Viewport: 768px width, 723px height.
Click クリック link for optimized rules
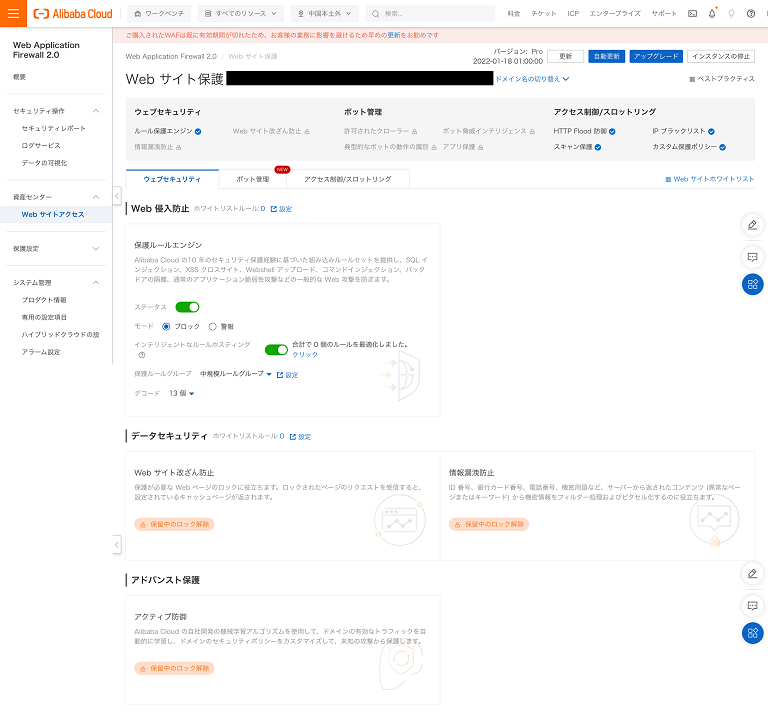(x=305, y=355)
